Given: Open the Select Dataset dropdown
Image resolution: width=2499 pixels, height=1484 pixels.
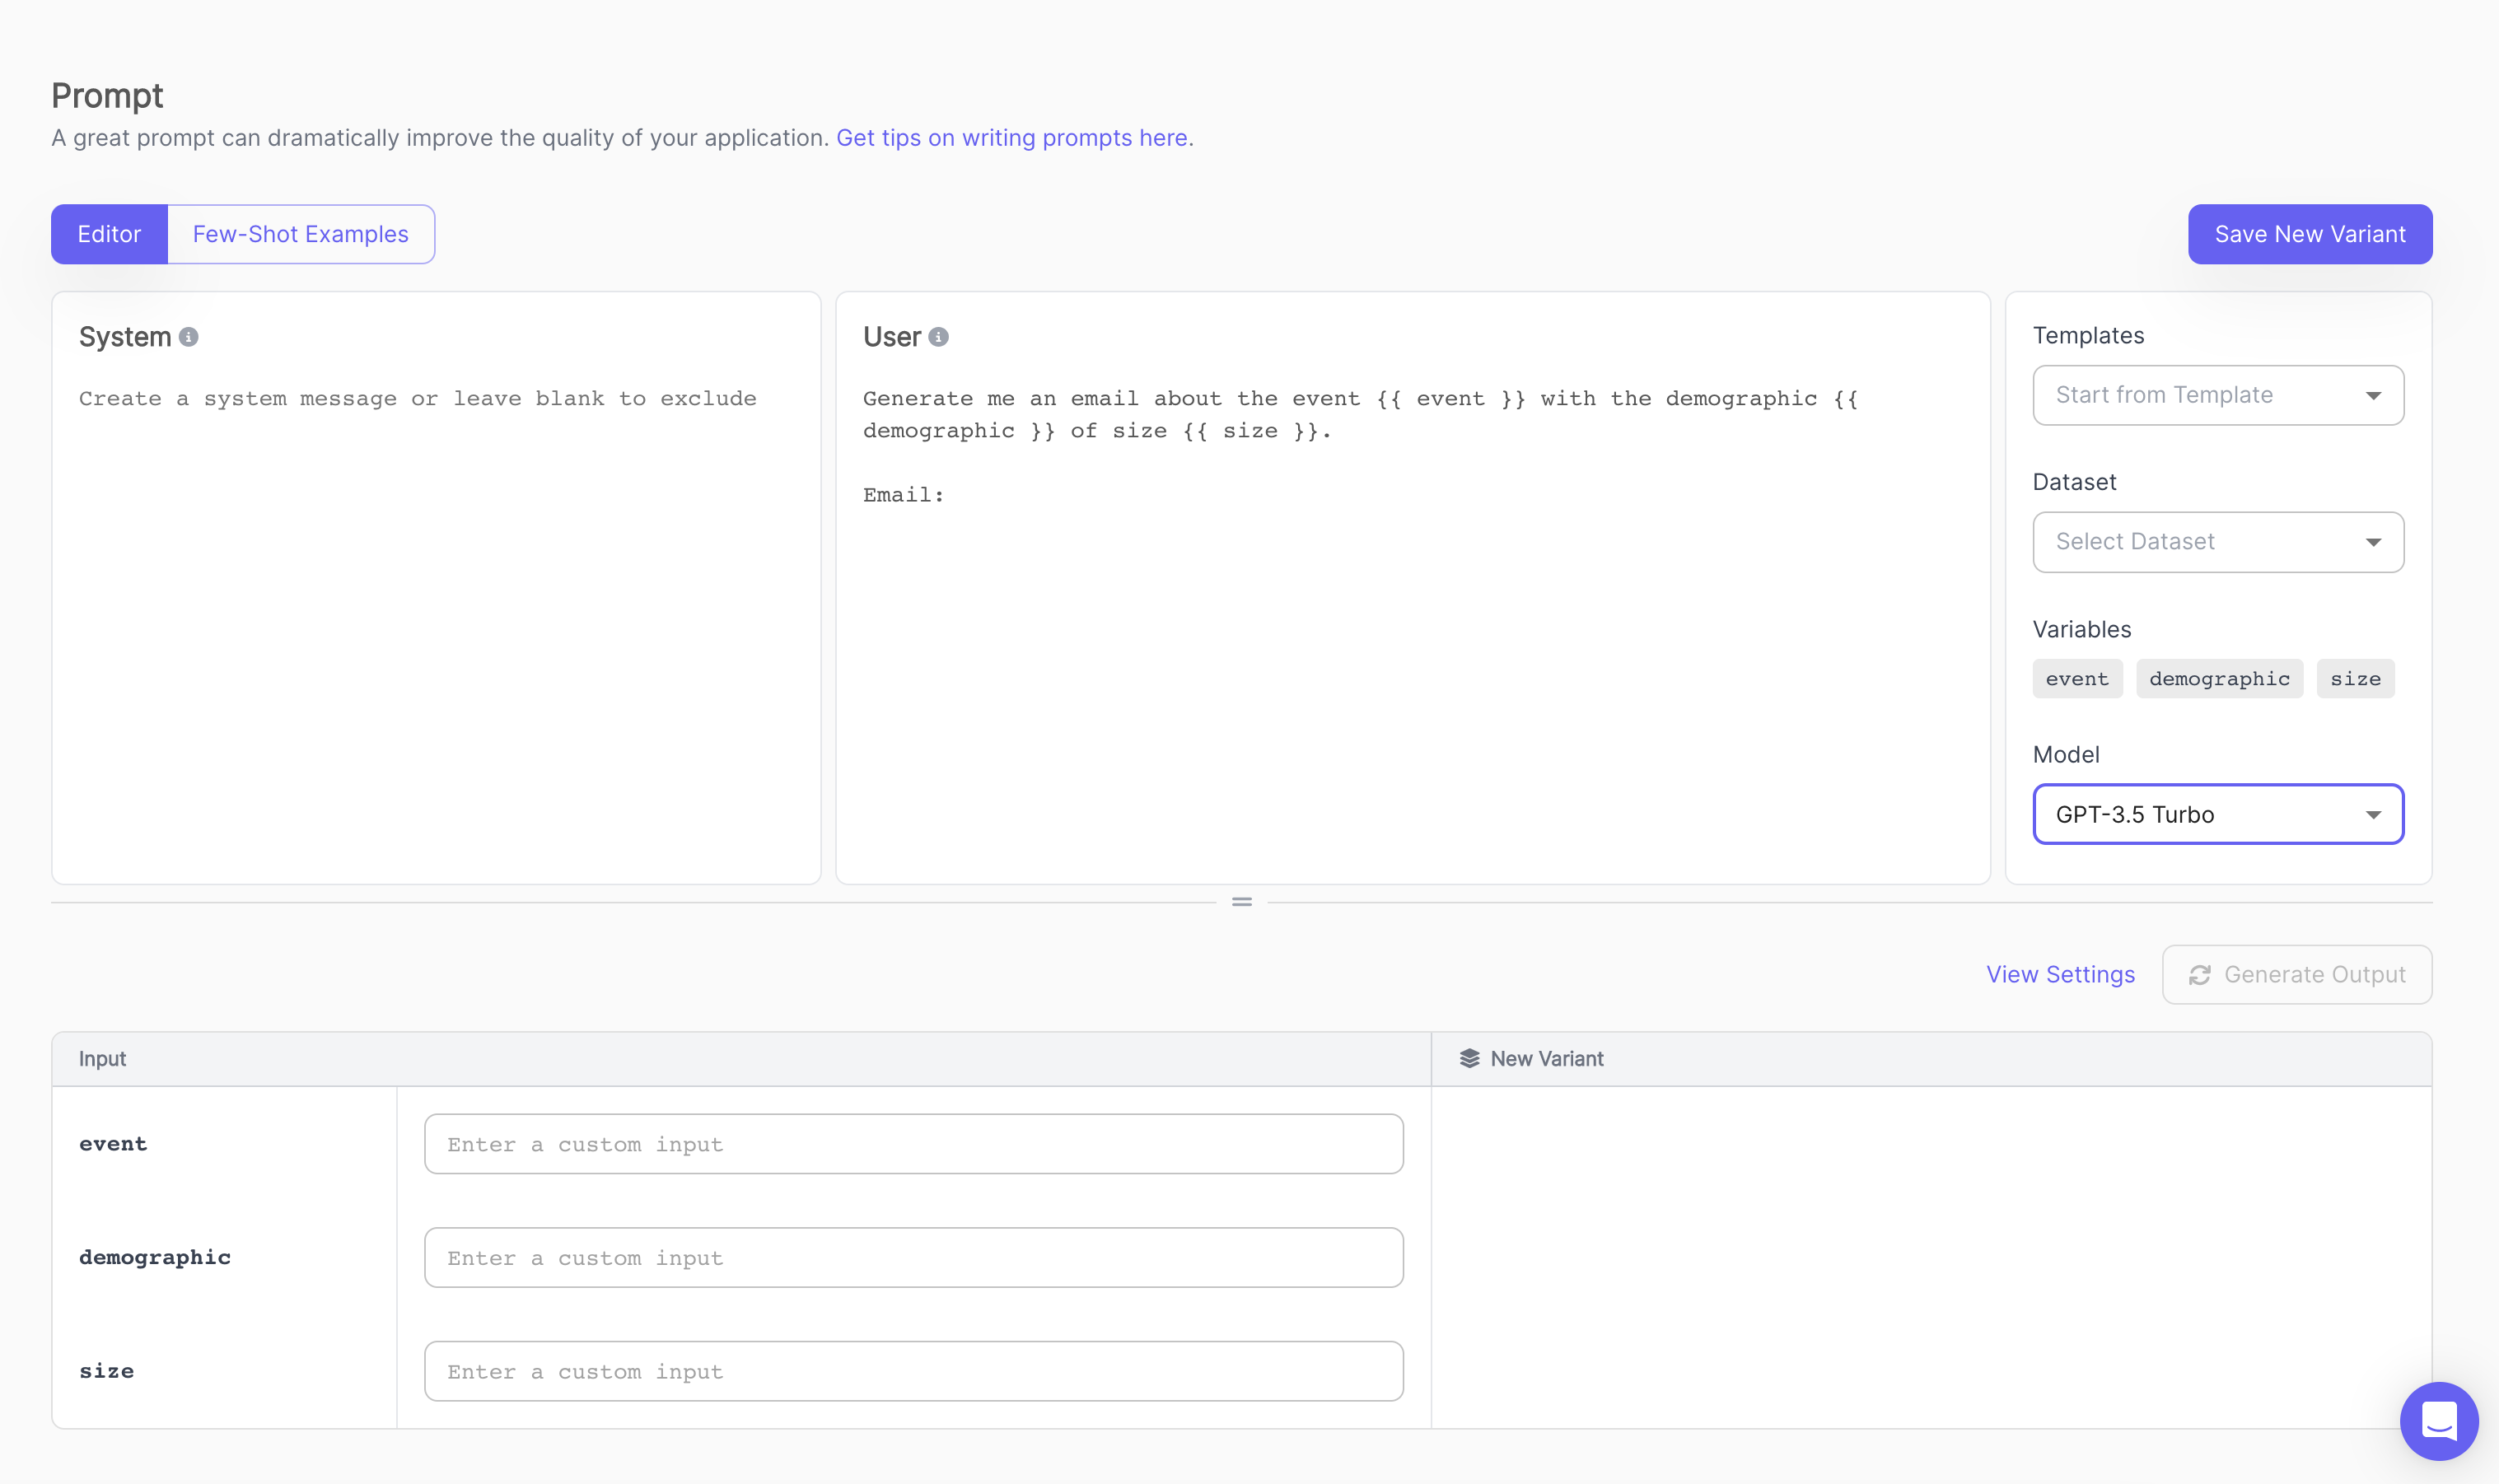Looking at the screenshot, I should pyautogui.click(x=2217, y=541).
